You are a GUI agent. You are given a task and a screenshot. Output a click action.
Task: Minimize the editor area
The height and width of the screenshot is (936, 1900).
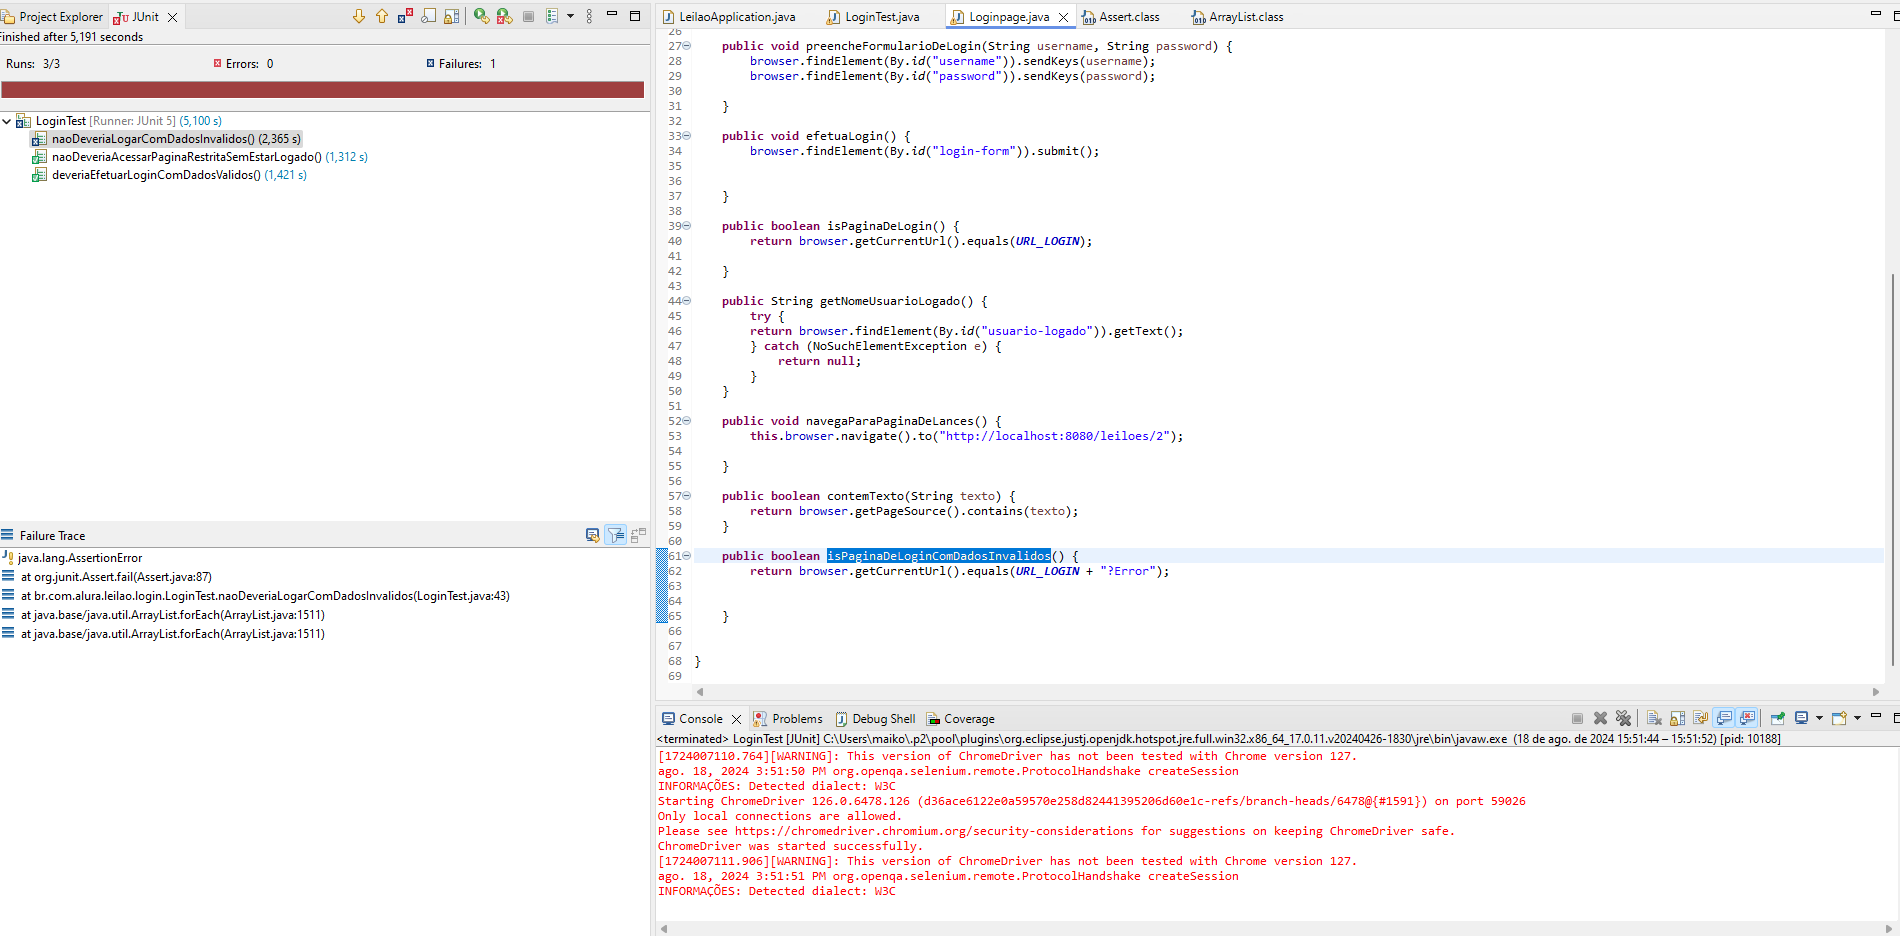point(1876,14)
